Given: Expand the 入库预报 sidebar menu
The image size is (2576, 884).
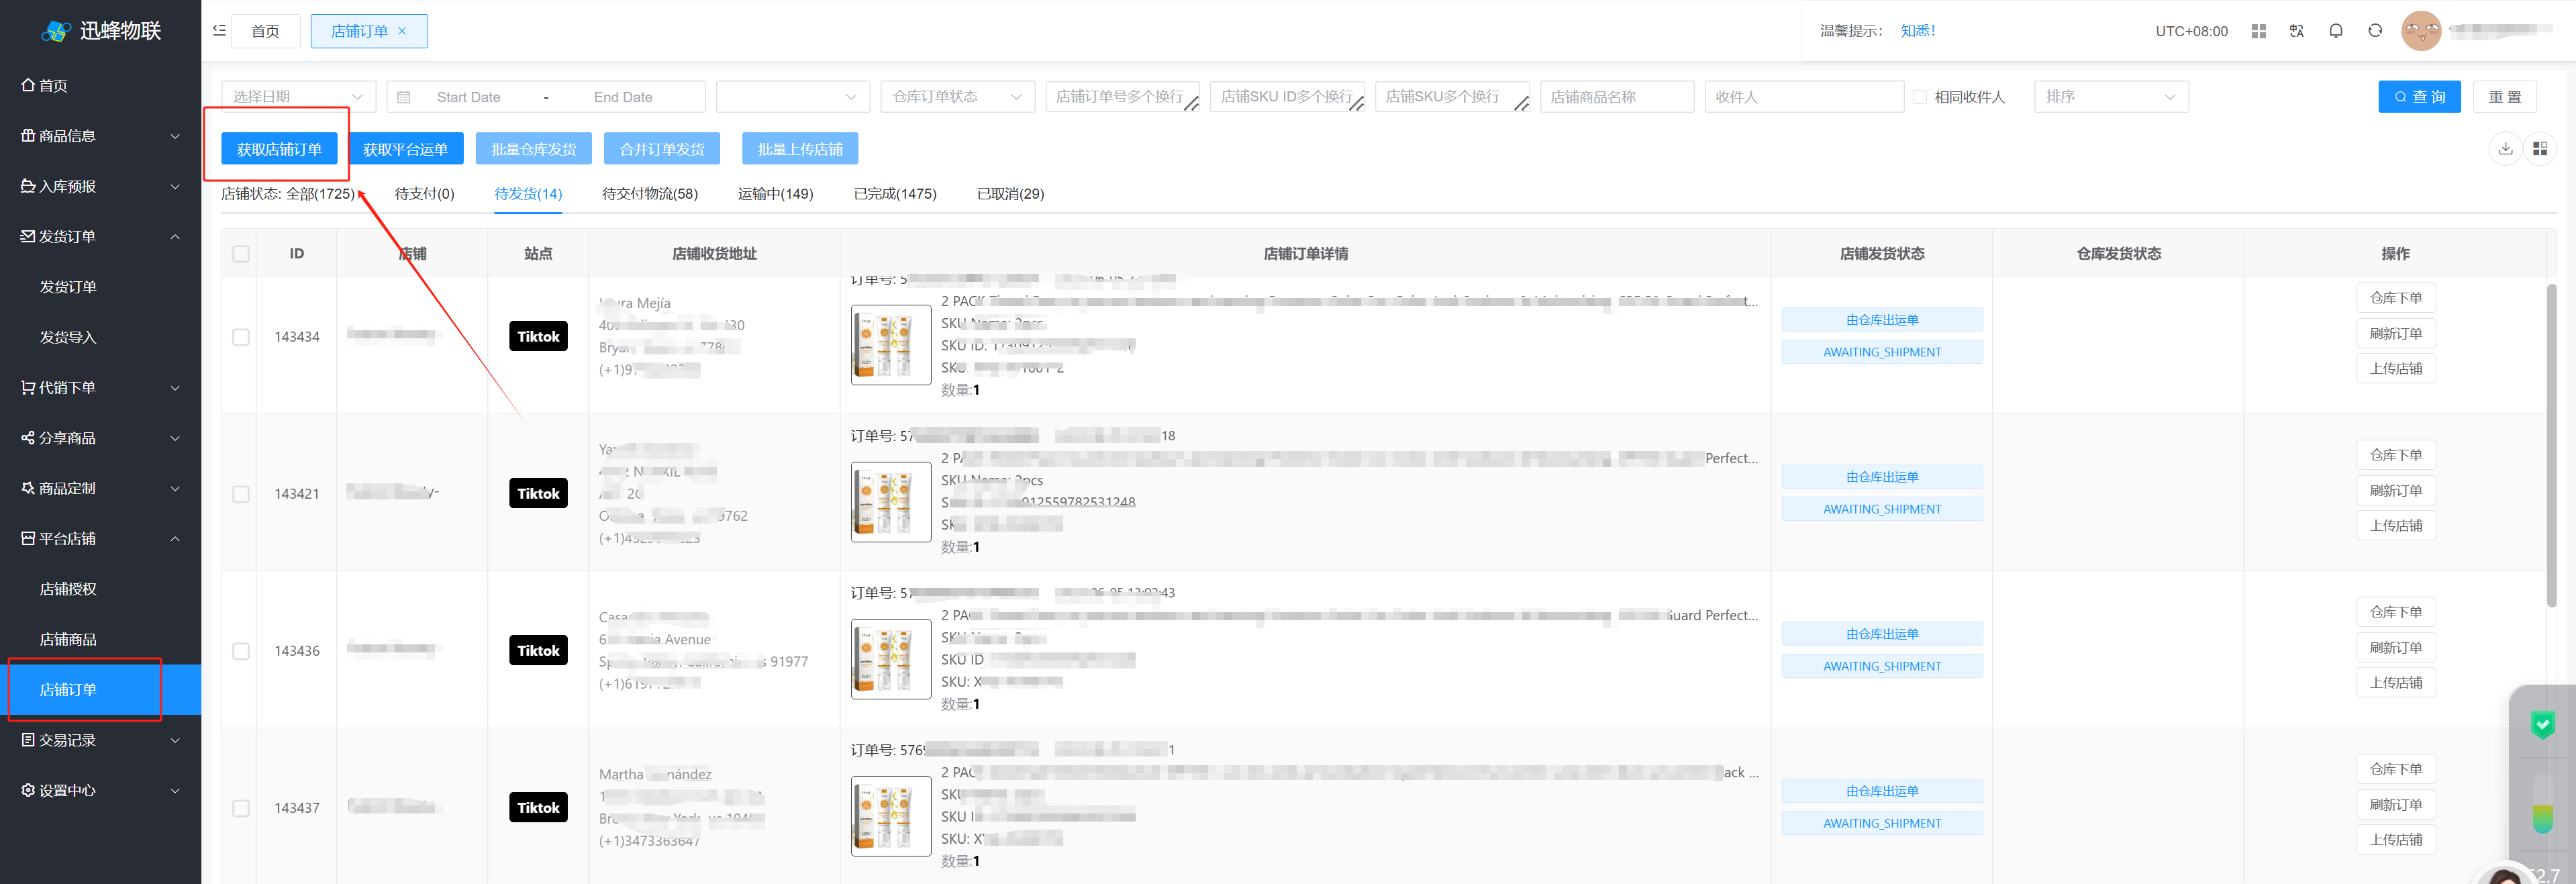Looking at the screenshot, I should [x=100, y=186].
